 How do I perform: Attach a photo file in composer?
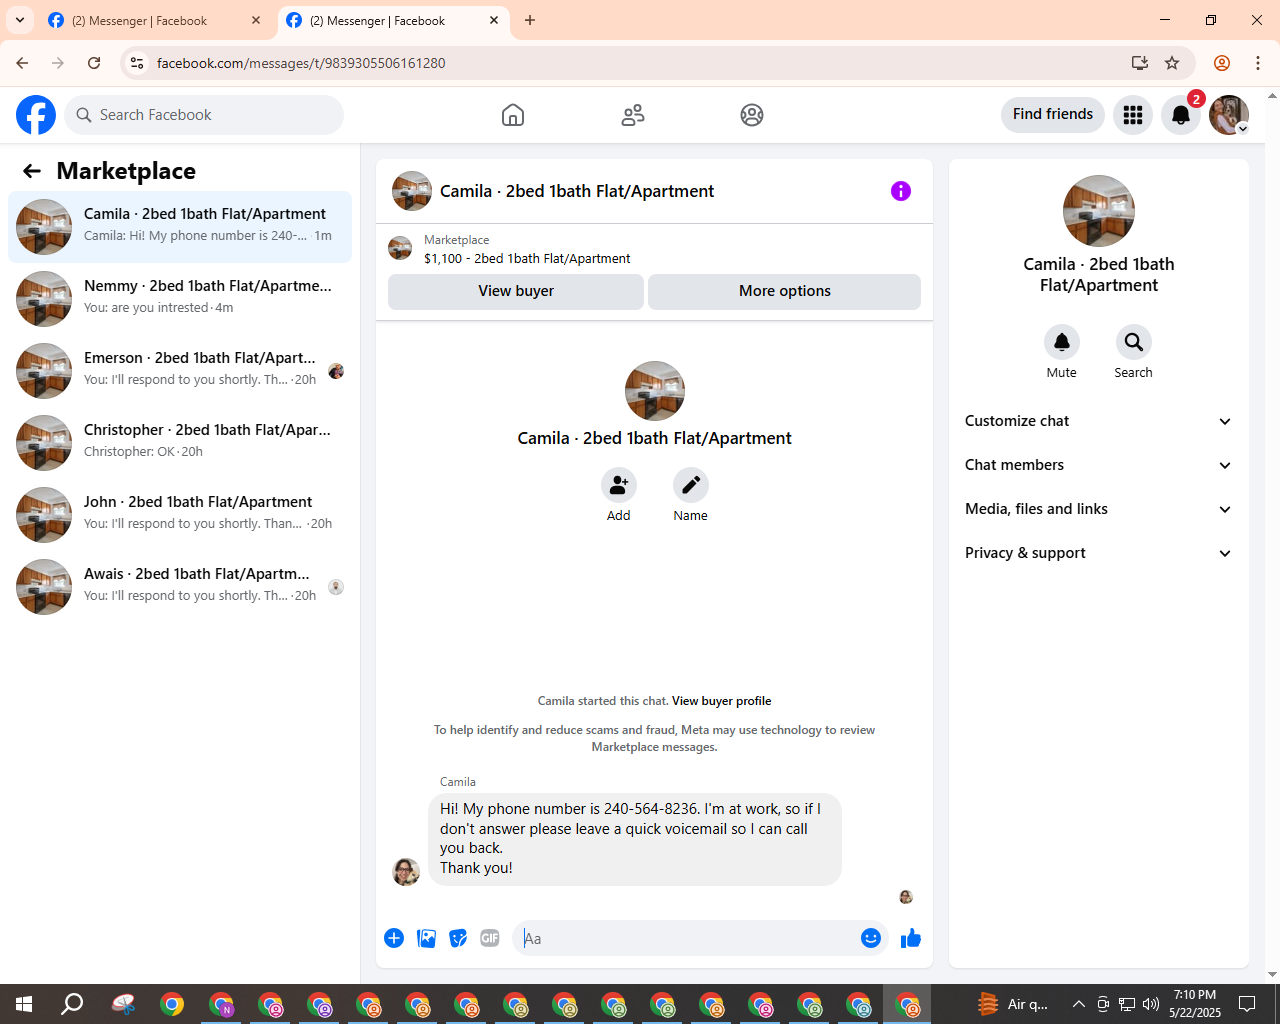click(426, 938)
